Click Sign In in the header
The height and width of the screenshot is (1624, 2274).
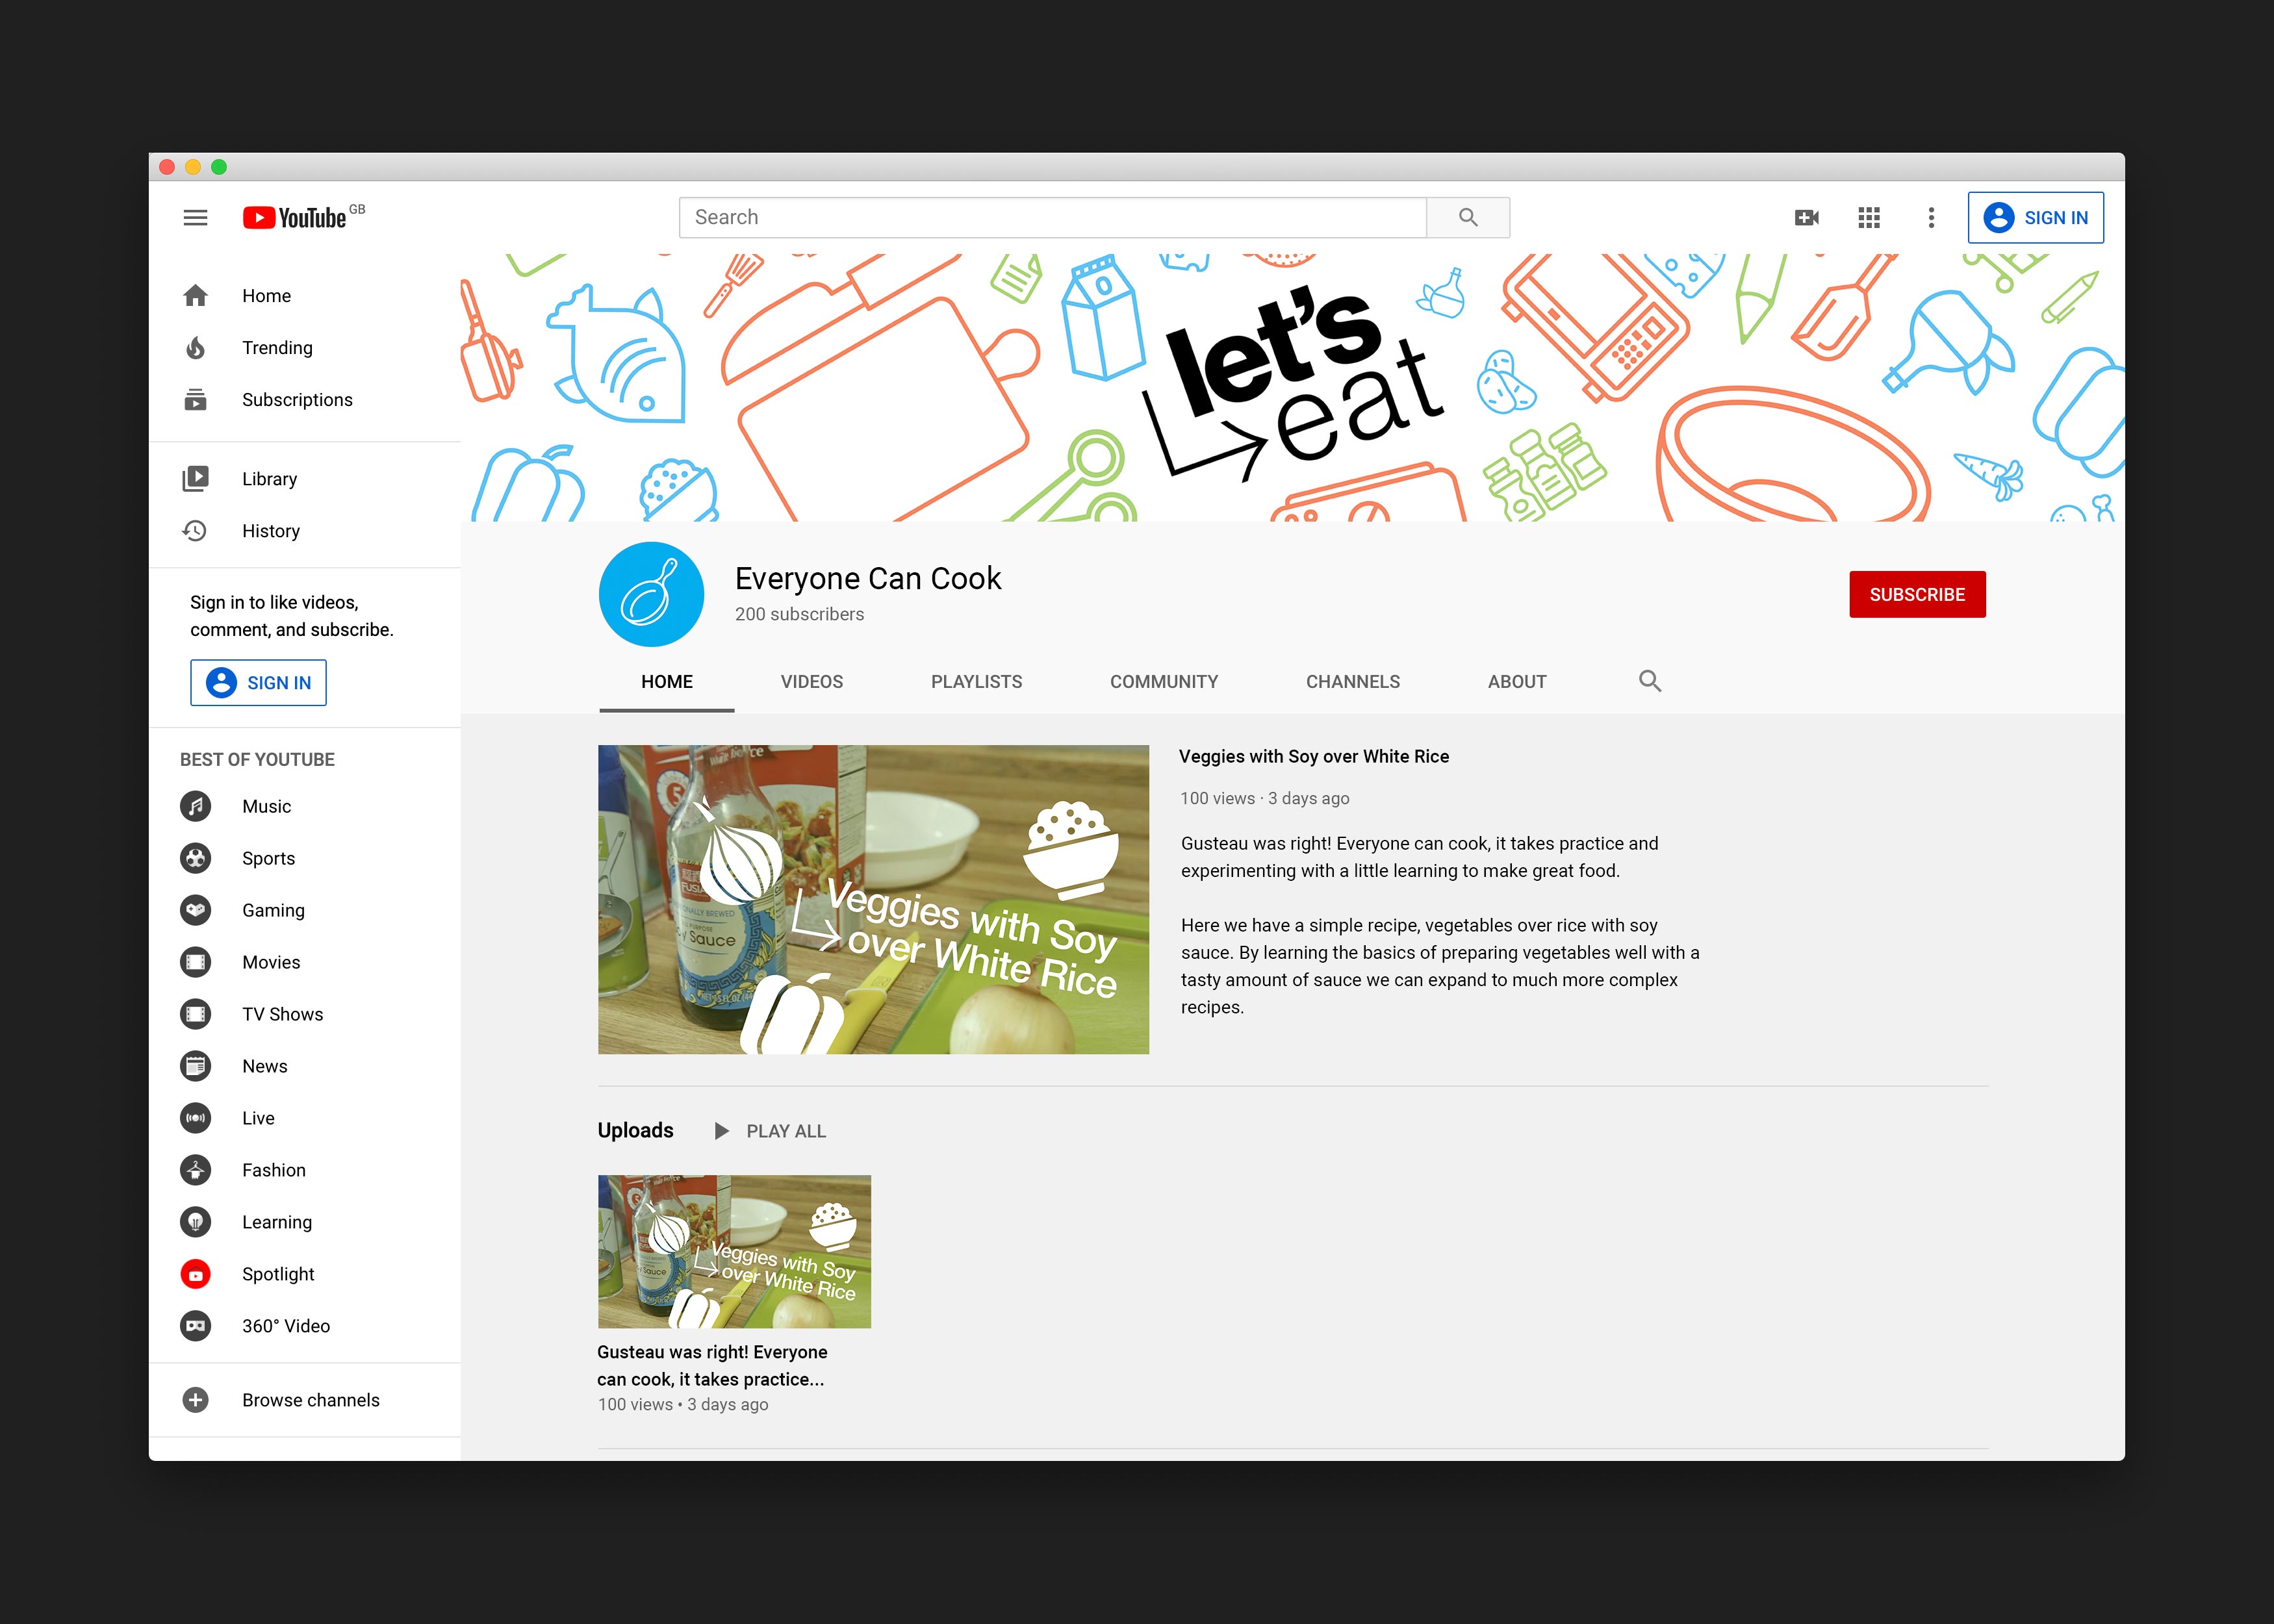click(2035, 217)
